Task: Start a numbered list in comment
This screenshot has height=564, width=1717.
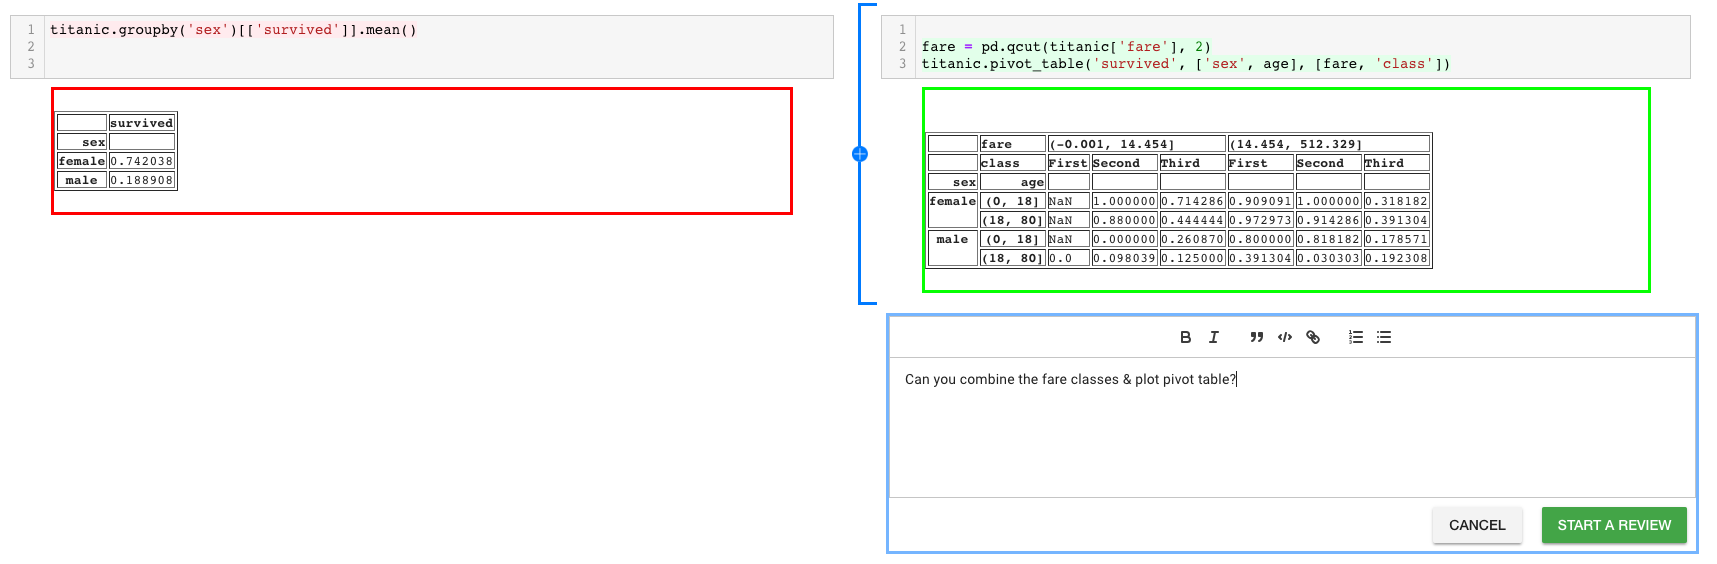Action: pyautogui.click(x=1356, y=337)
